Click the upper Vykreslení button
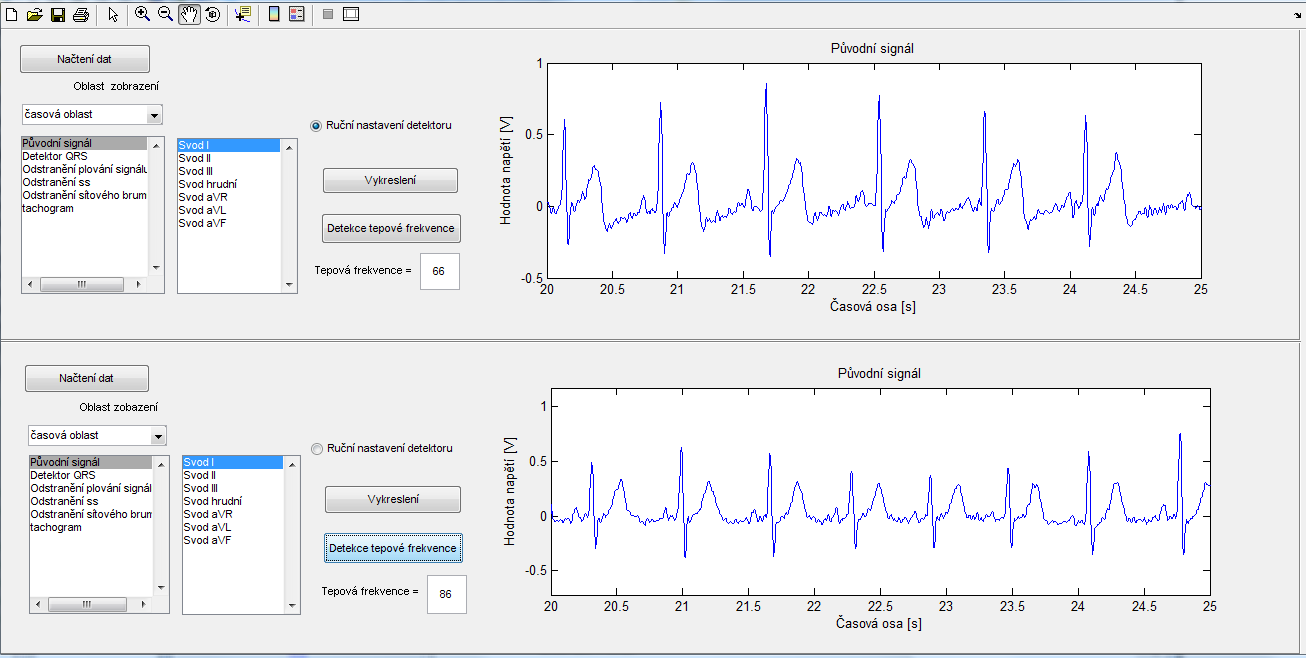This screenshot has width=1306, height=658. click(x=390, y=181)
